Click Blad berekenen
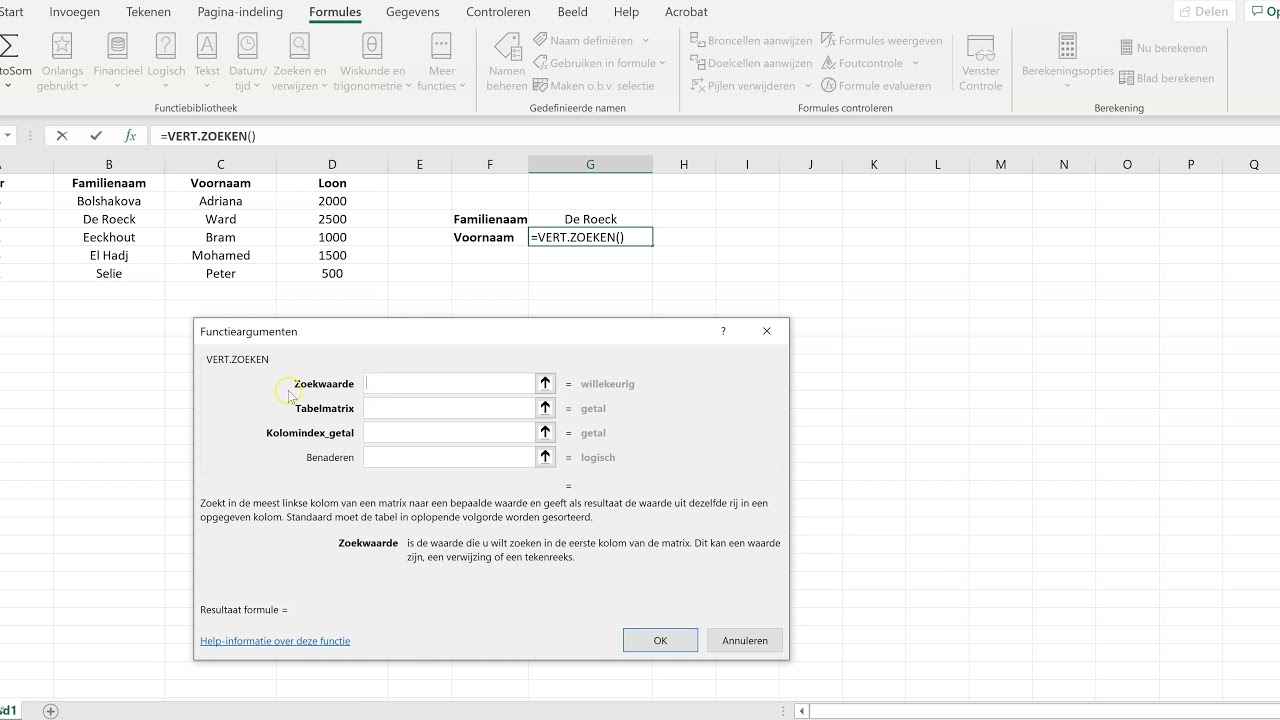 (1167, 78)
